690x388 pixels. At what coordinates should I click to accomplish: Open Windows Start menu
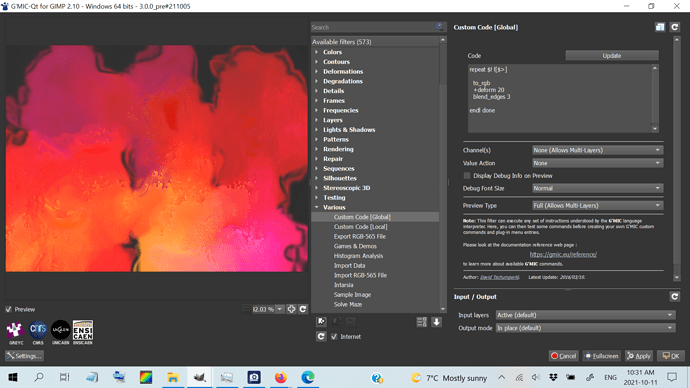[x=13, y=377]
